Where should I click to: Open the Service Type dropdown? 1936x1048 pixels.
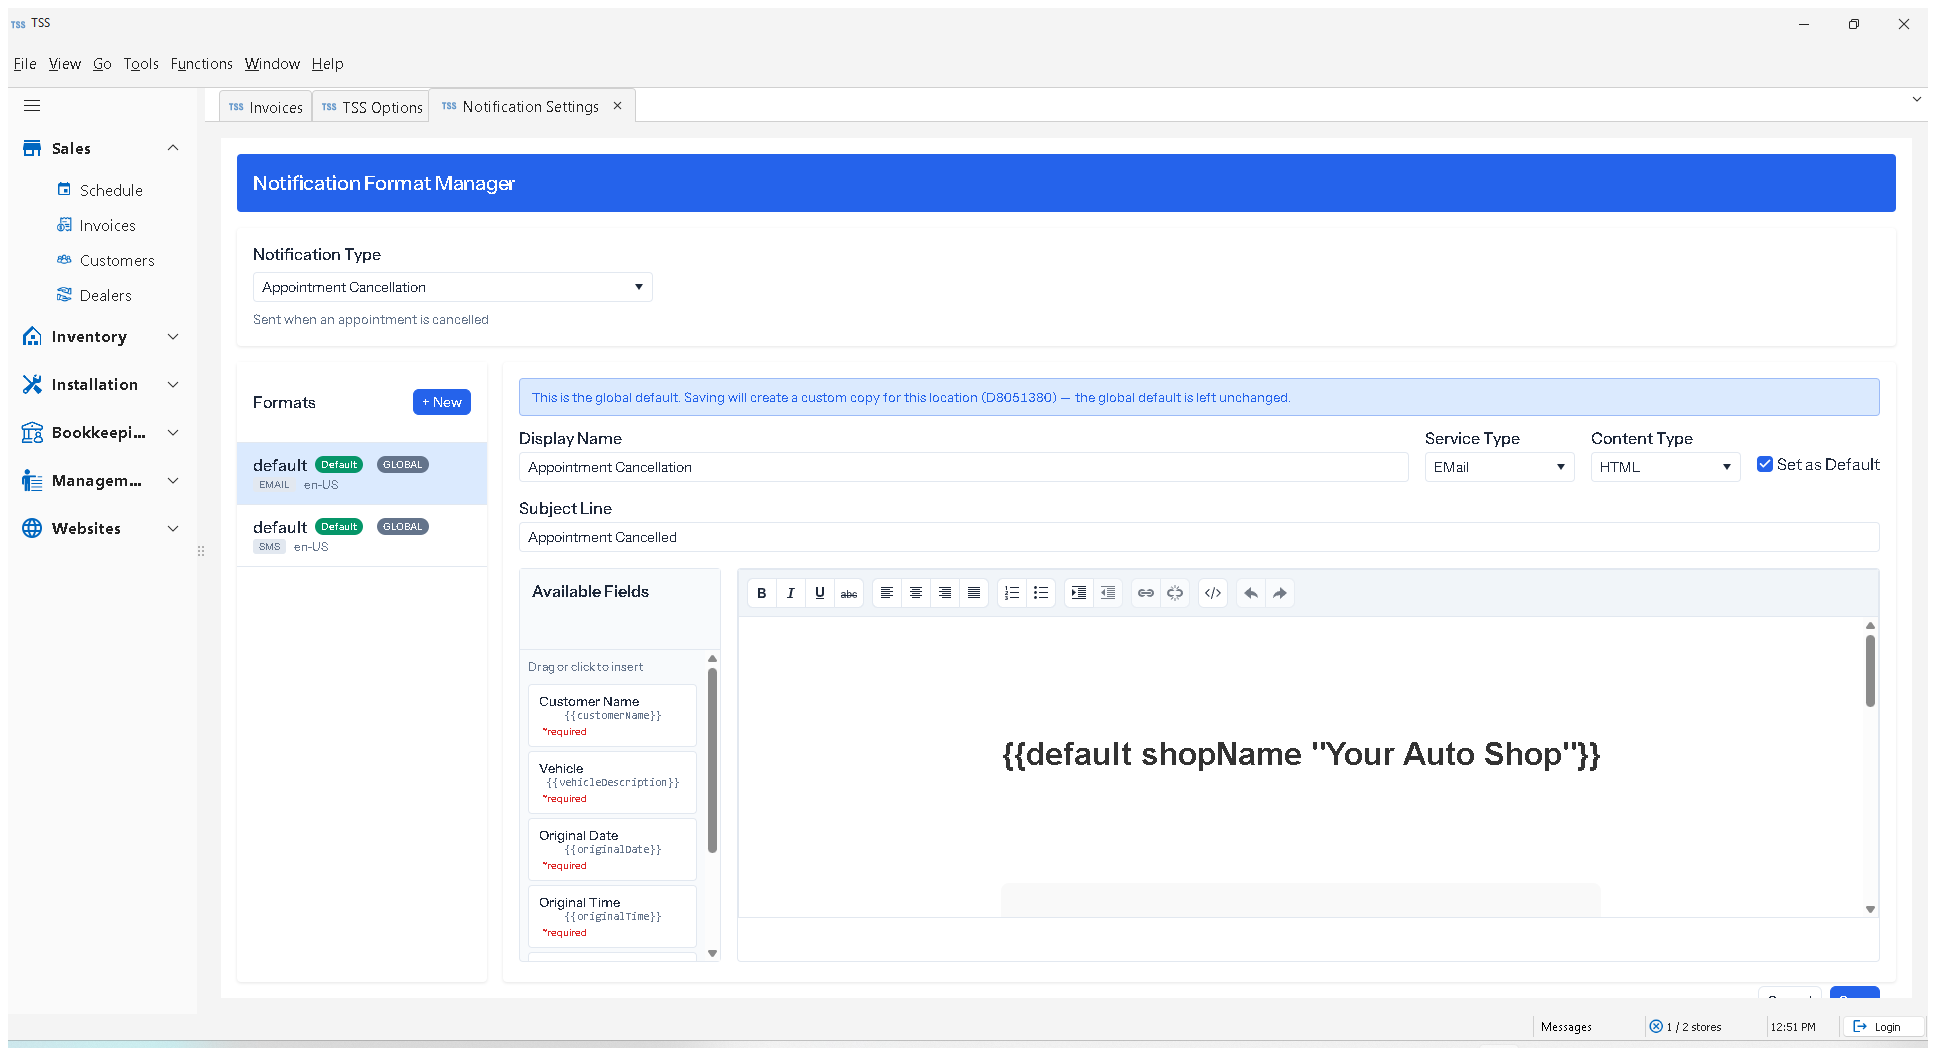click(1499, 467)
